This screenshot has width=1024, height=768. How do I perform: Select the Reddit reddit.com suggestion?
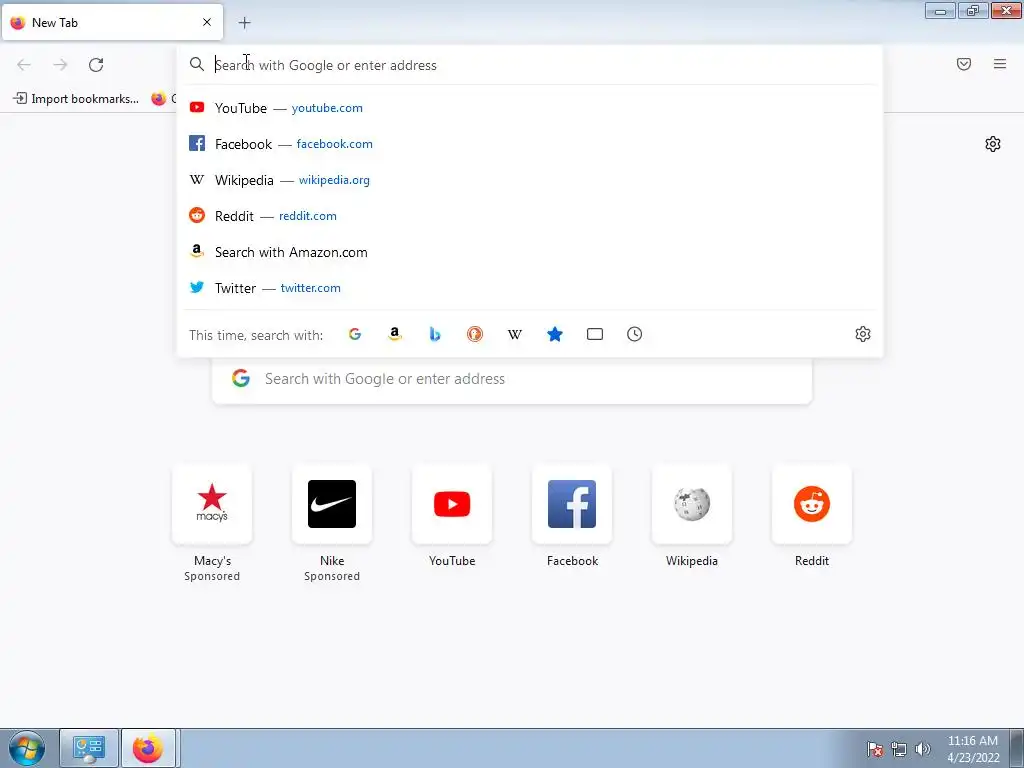point(530,216)
